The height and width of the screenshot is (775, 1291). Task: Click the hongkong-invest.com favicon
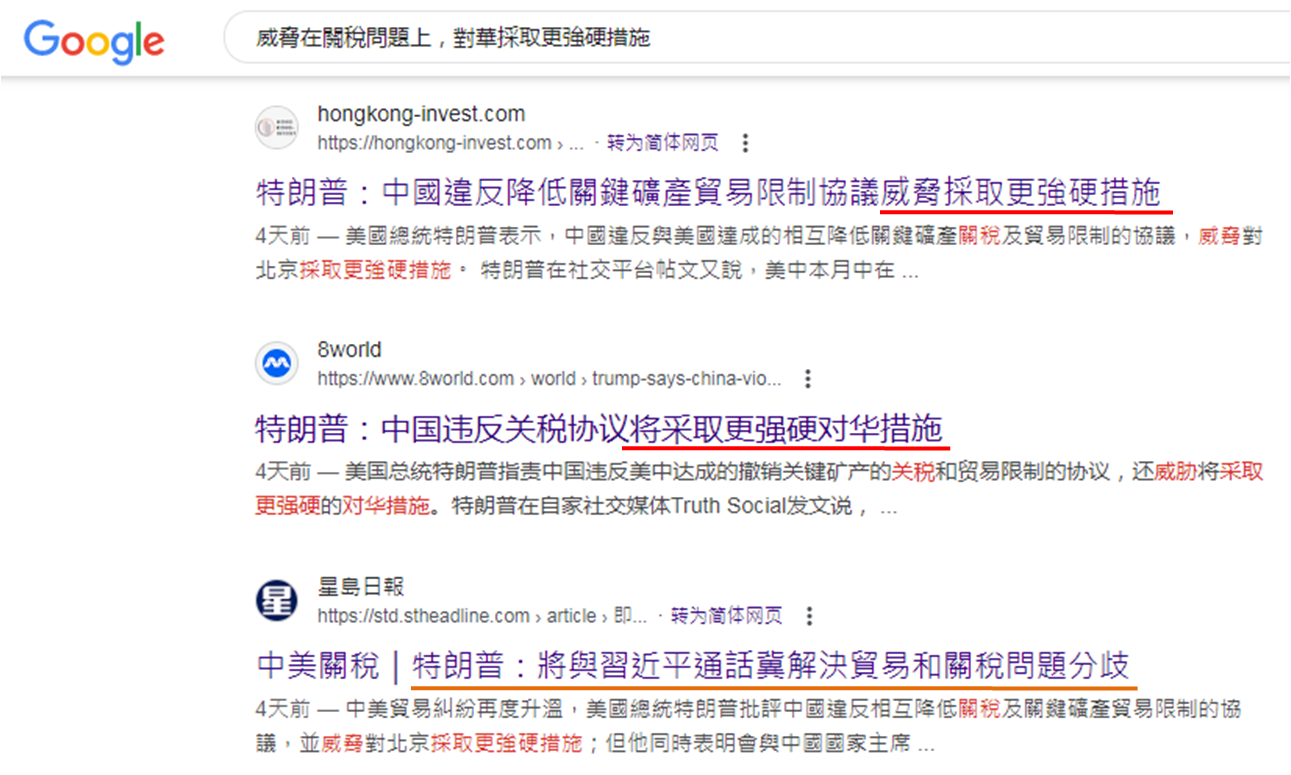276,128
